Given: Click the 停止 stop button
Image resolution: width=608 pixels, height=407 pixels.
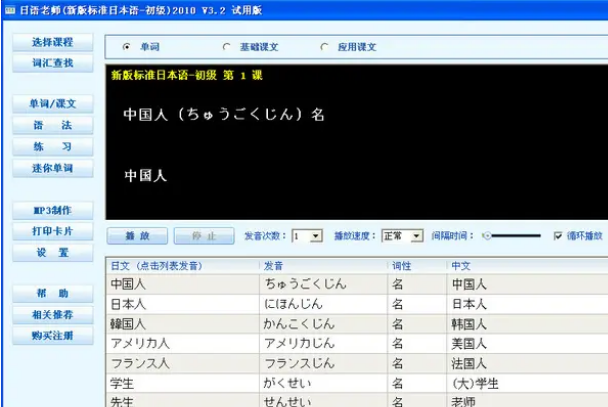Looking at the screenshot, I should [204, 236].
